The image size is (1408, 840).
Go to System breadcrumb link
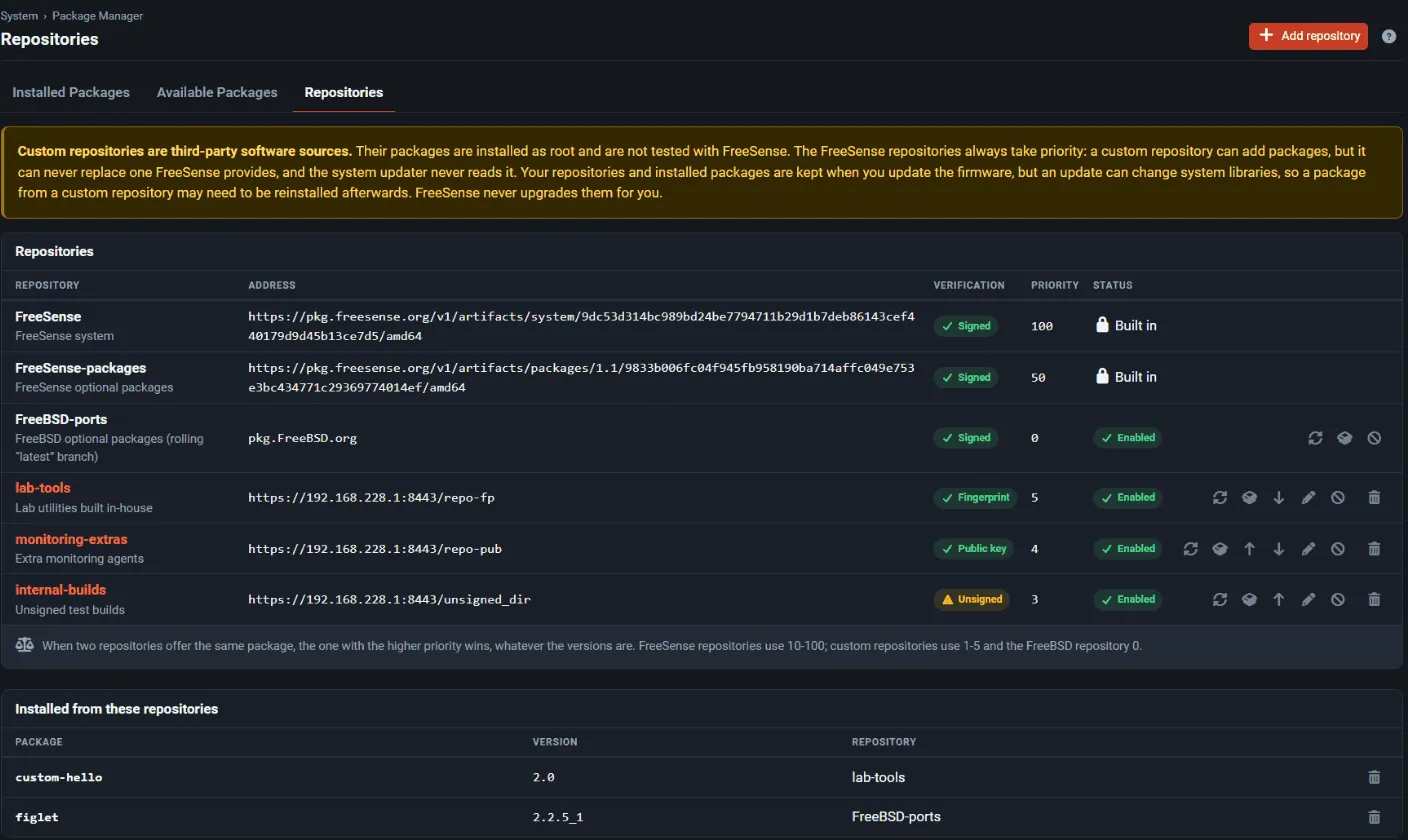pos(19,16)
